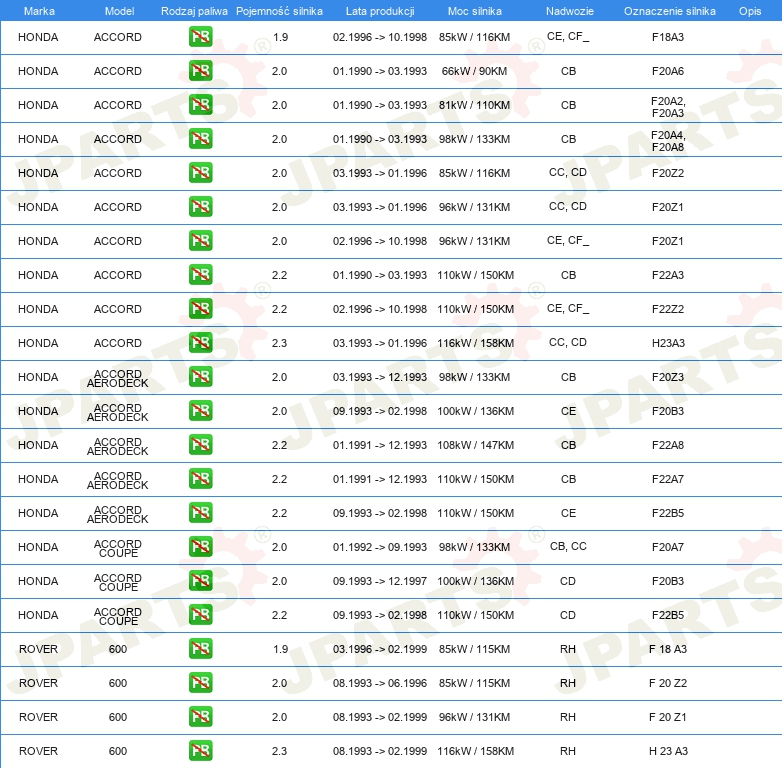Select the 08.1993 -> 06.1996 production cell
Screen dimensions: 782x768
point(380,683)
